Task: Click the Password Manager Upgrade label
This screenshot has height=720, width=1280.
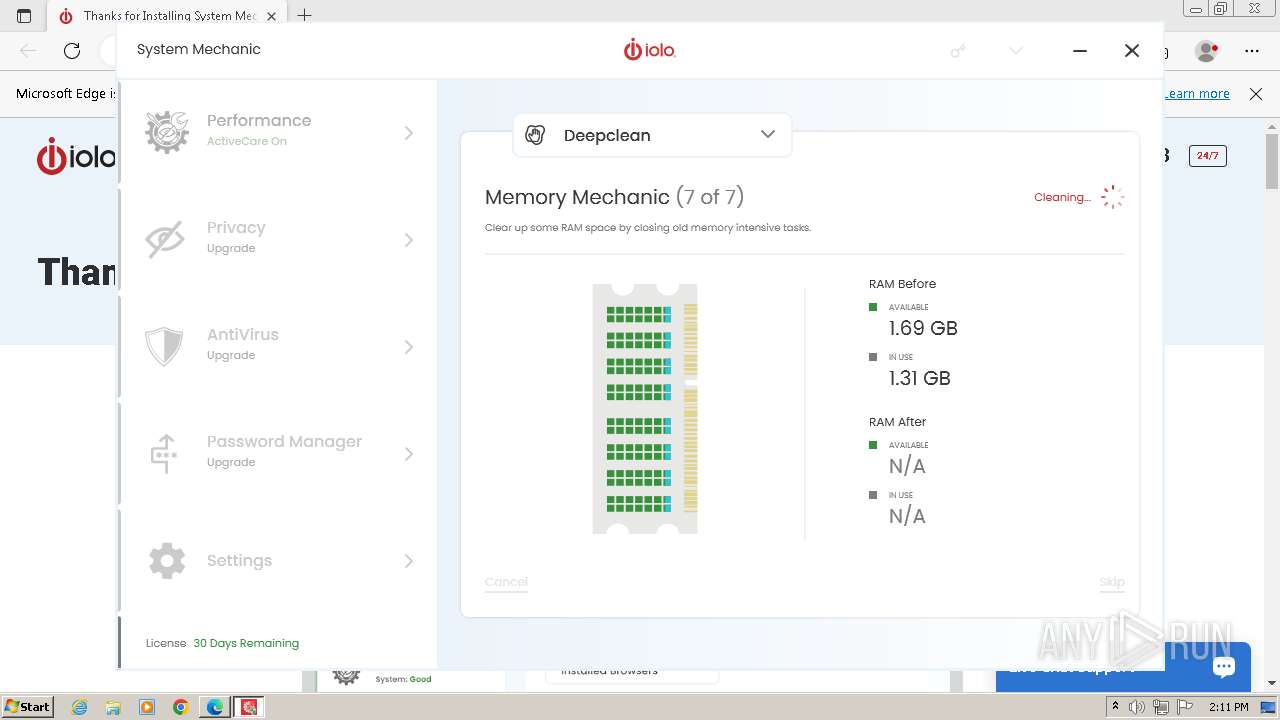Action: click(x=231, y=462)
